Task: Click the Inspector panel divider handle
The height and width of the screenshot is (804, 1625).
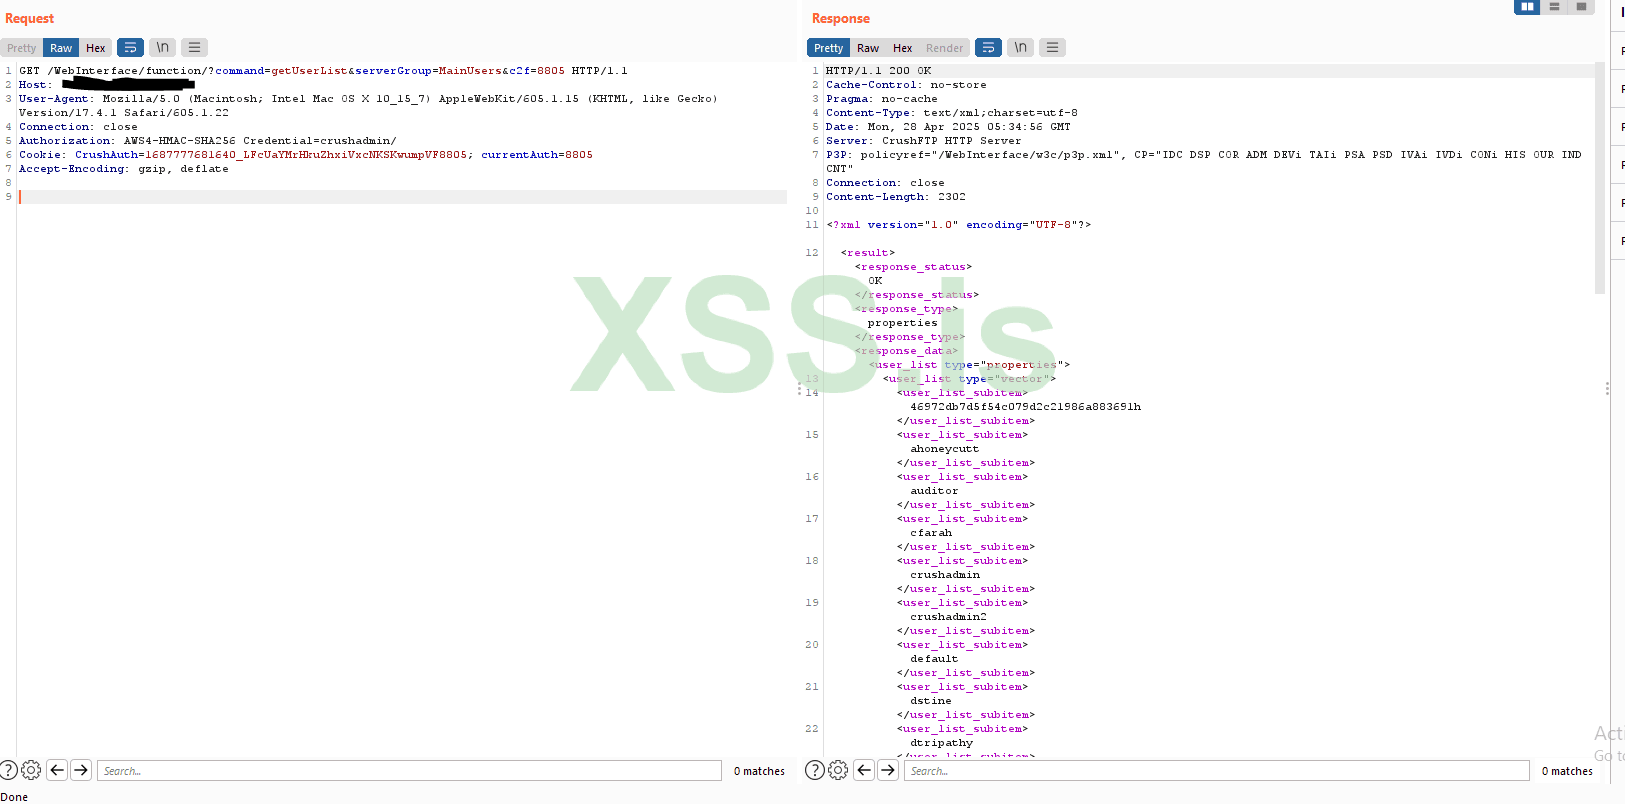Action: [x=1607, y=388]
